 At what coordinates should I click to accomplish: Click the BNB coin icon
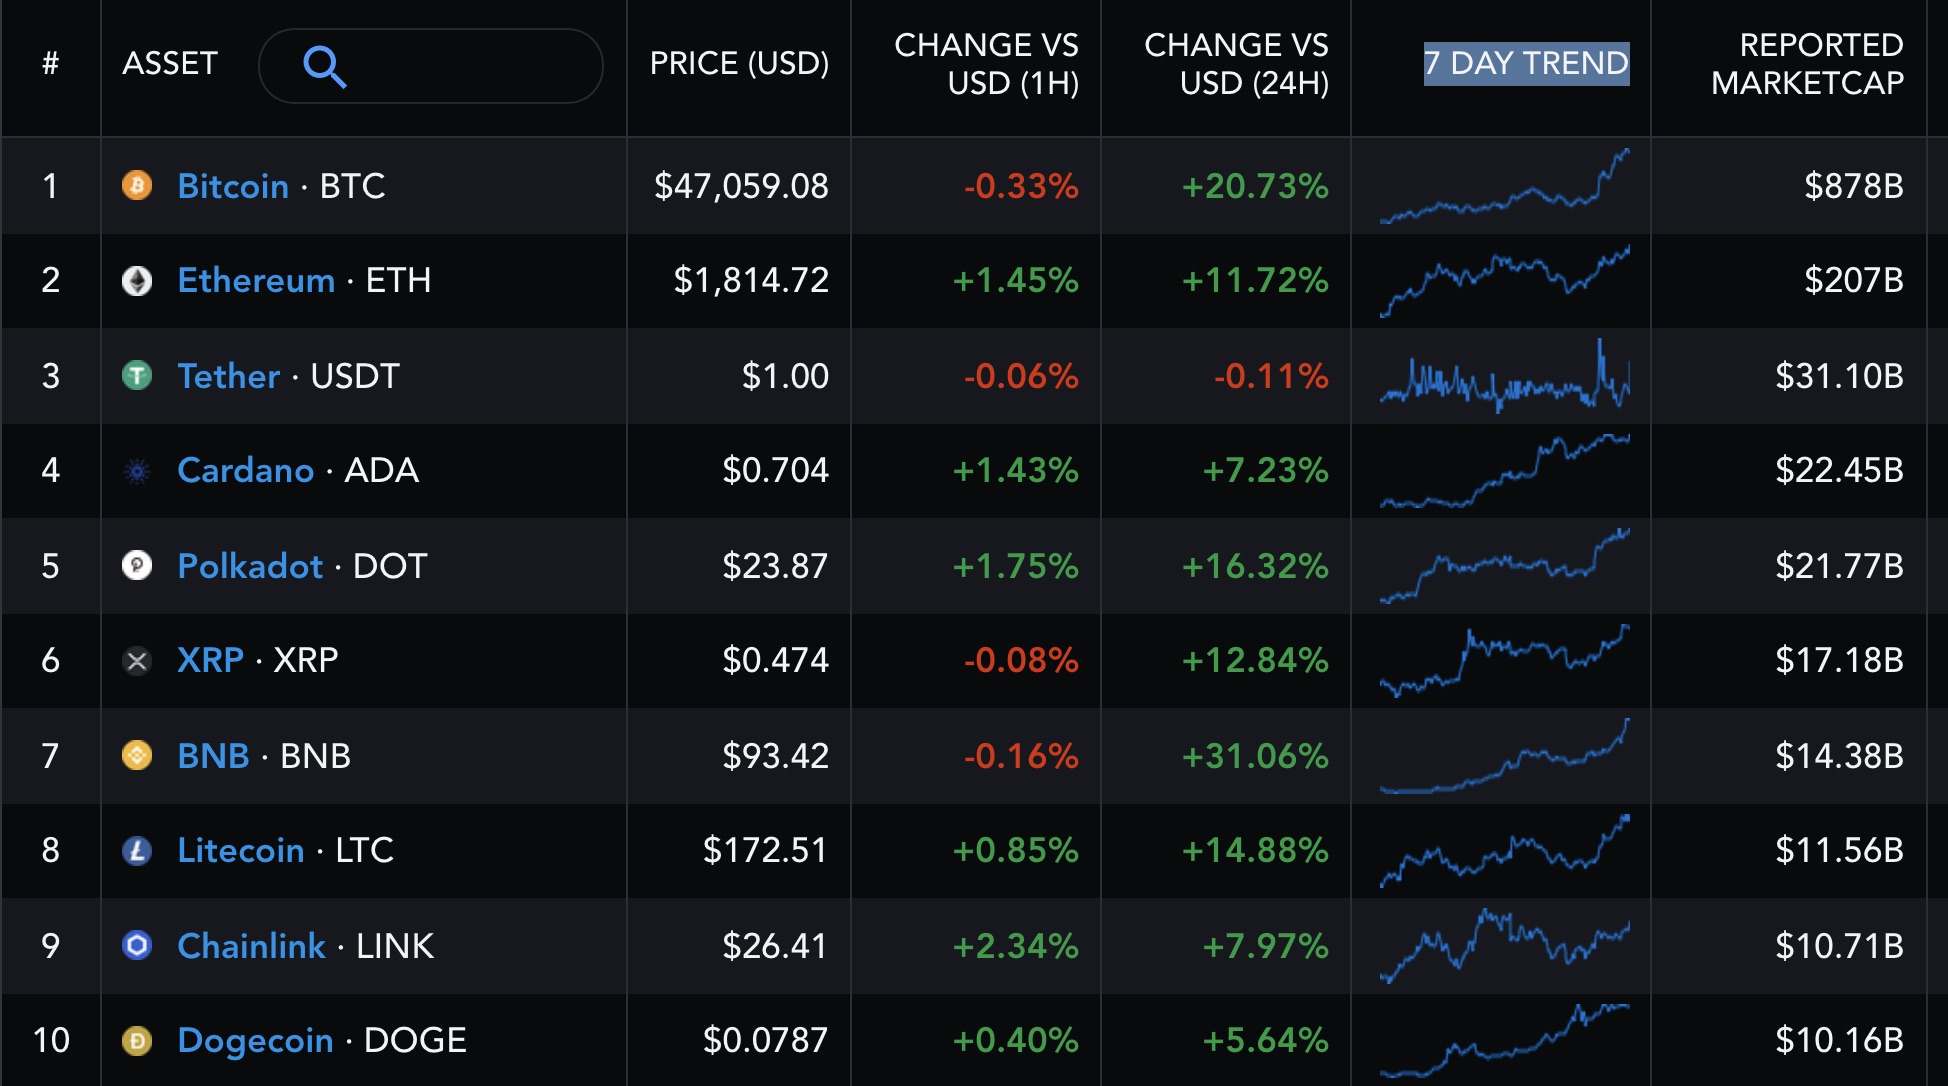pos(137,755)
